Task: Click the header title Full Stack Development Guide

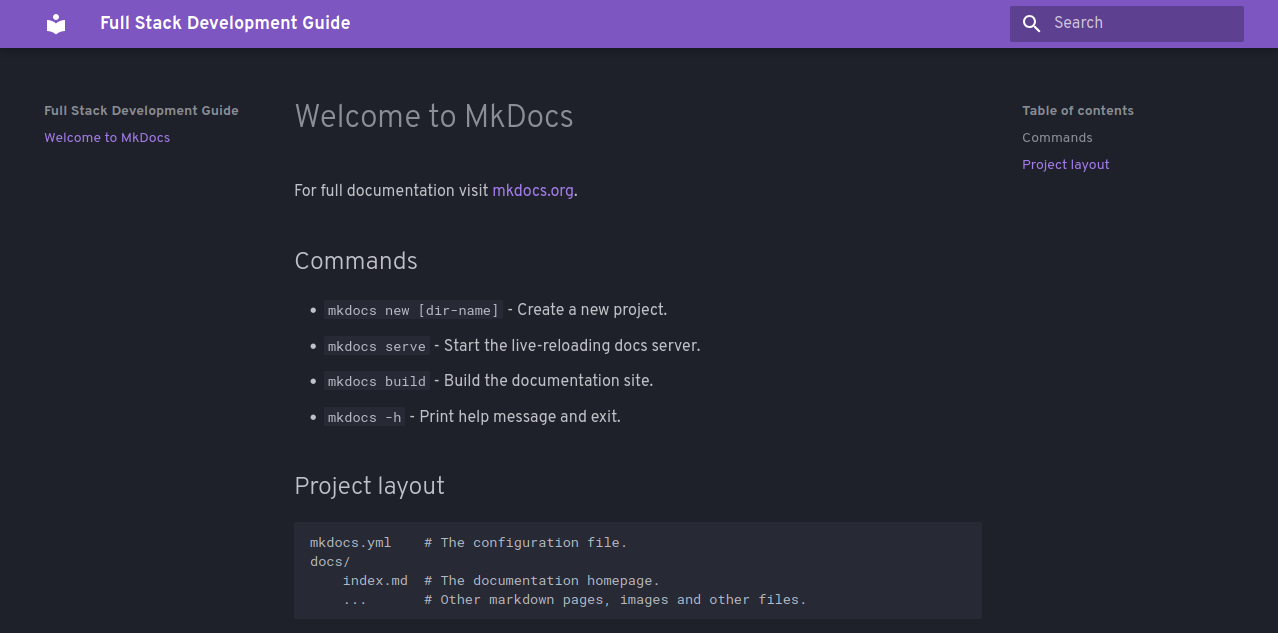Action: (225, 23)
